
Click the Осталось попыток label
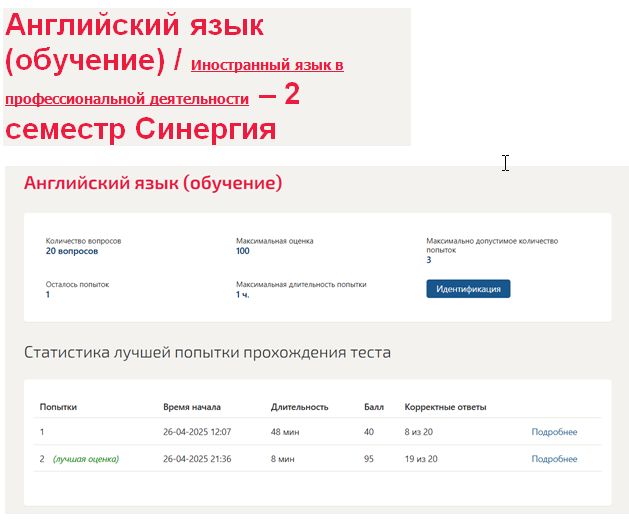(77, 284)
